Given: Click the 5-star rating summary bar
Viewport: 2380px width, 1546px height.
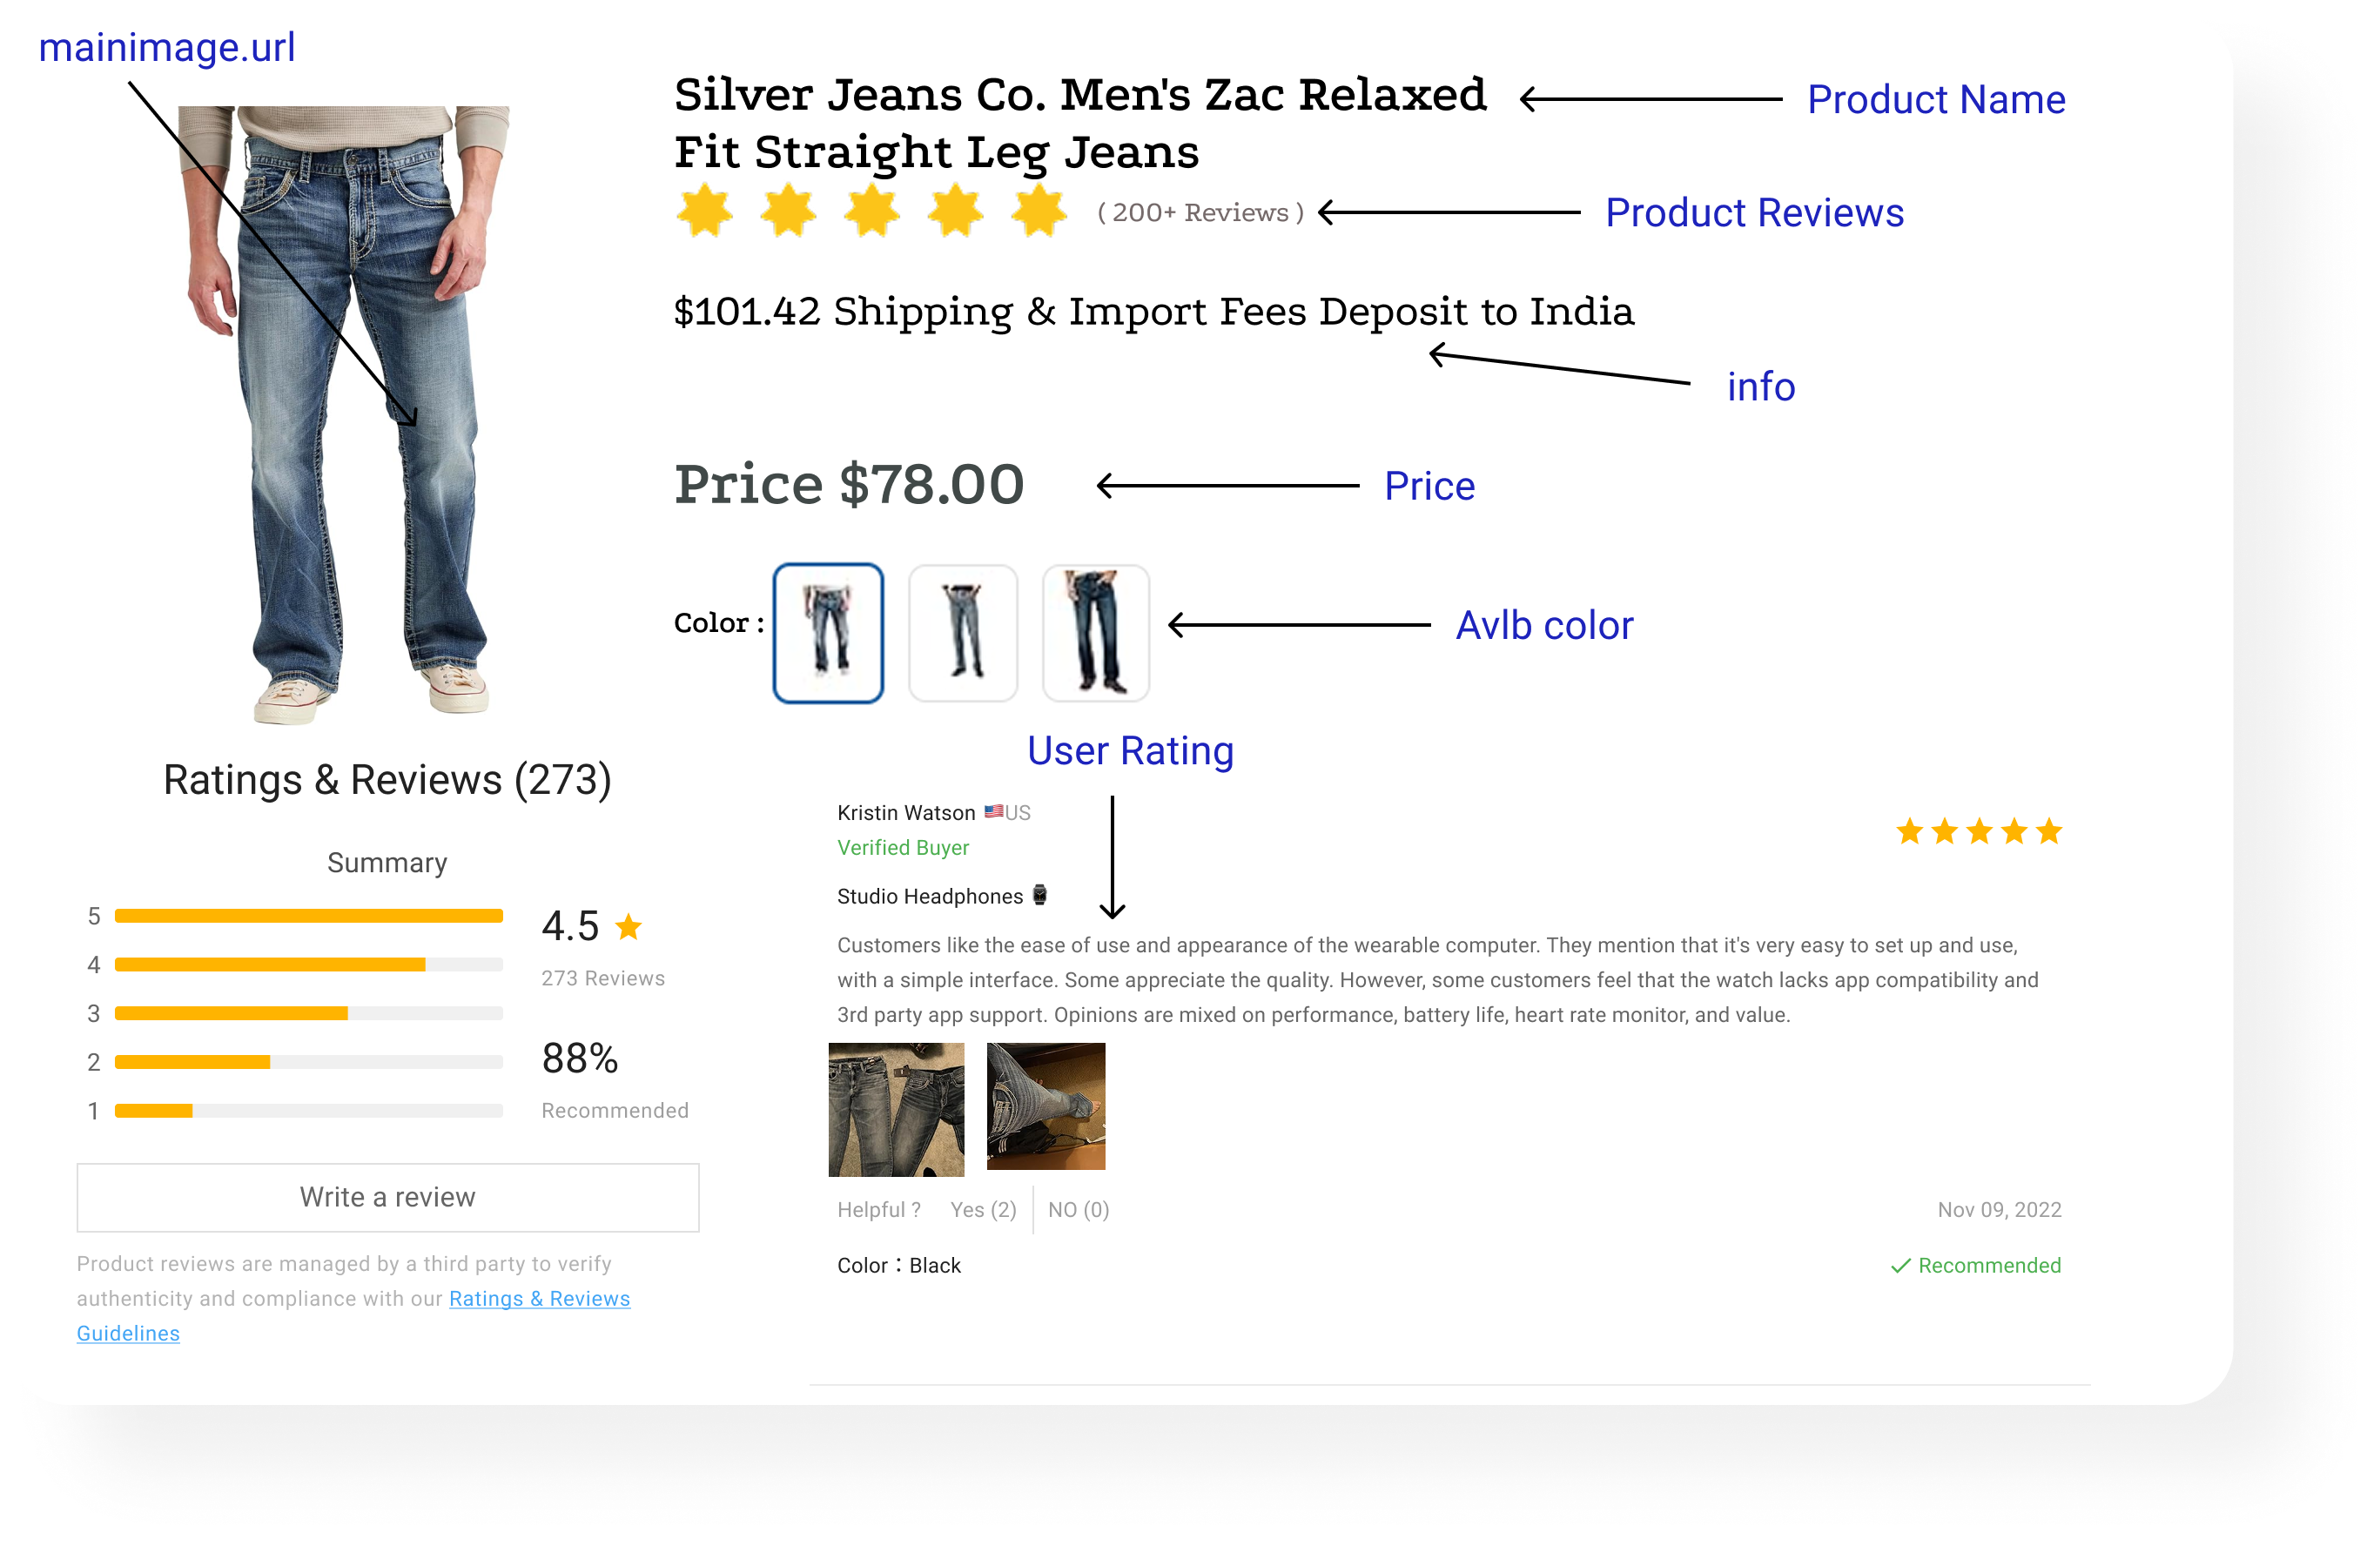Looking at the screenshot, I should pos(308,916).
